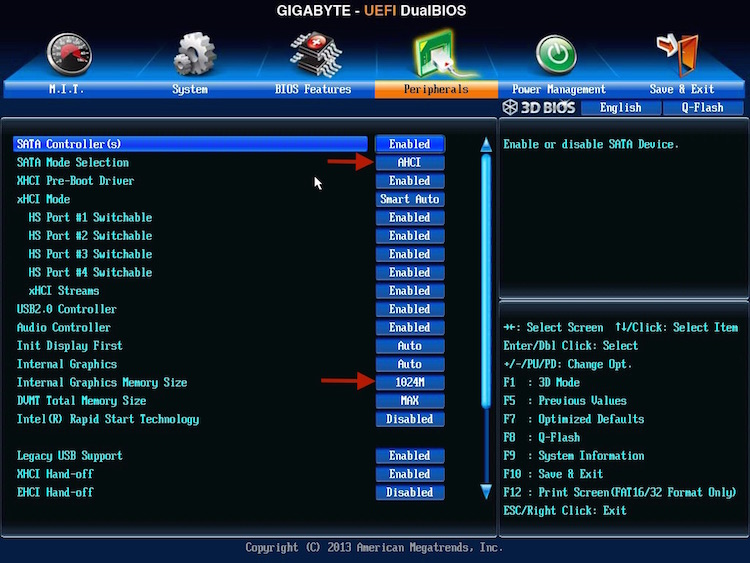Select the DVMT Total Memory Size label

pos(81,401)
